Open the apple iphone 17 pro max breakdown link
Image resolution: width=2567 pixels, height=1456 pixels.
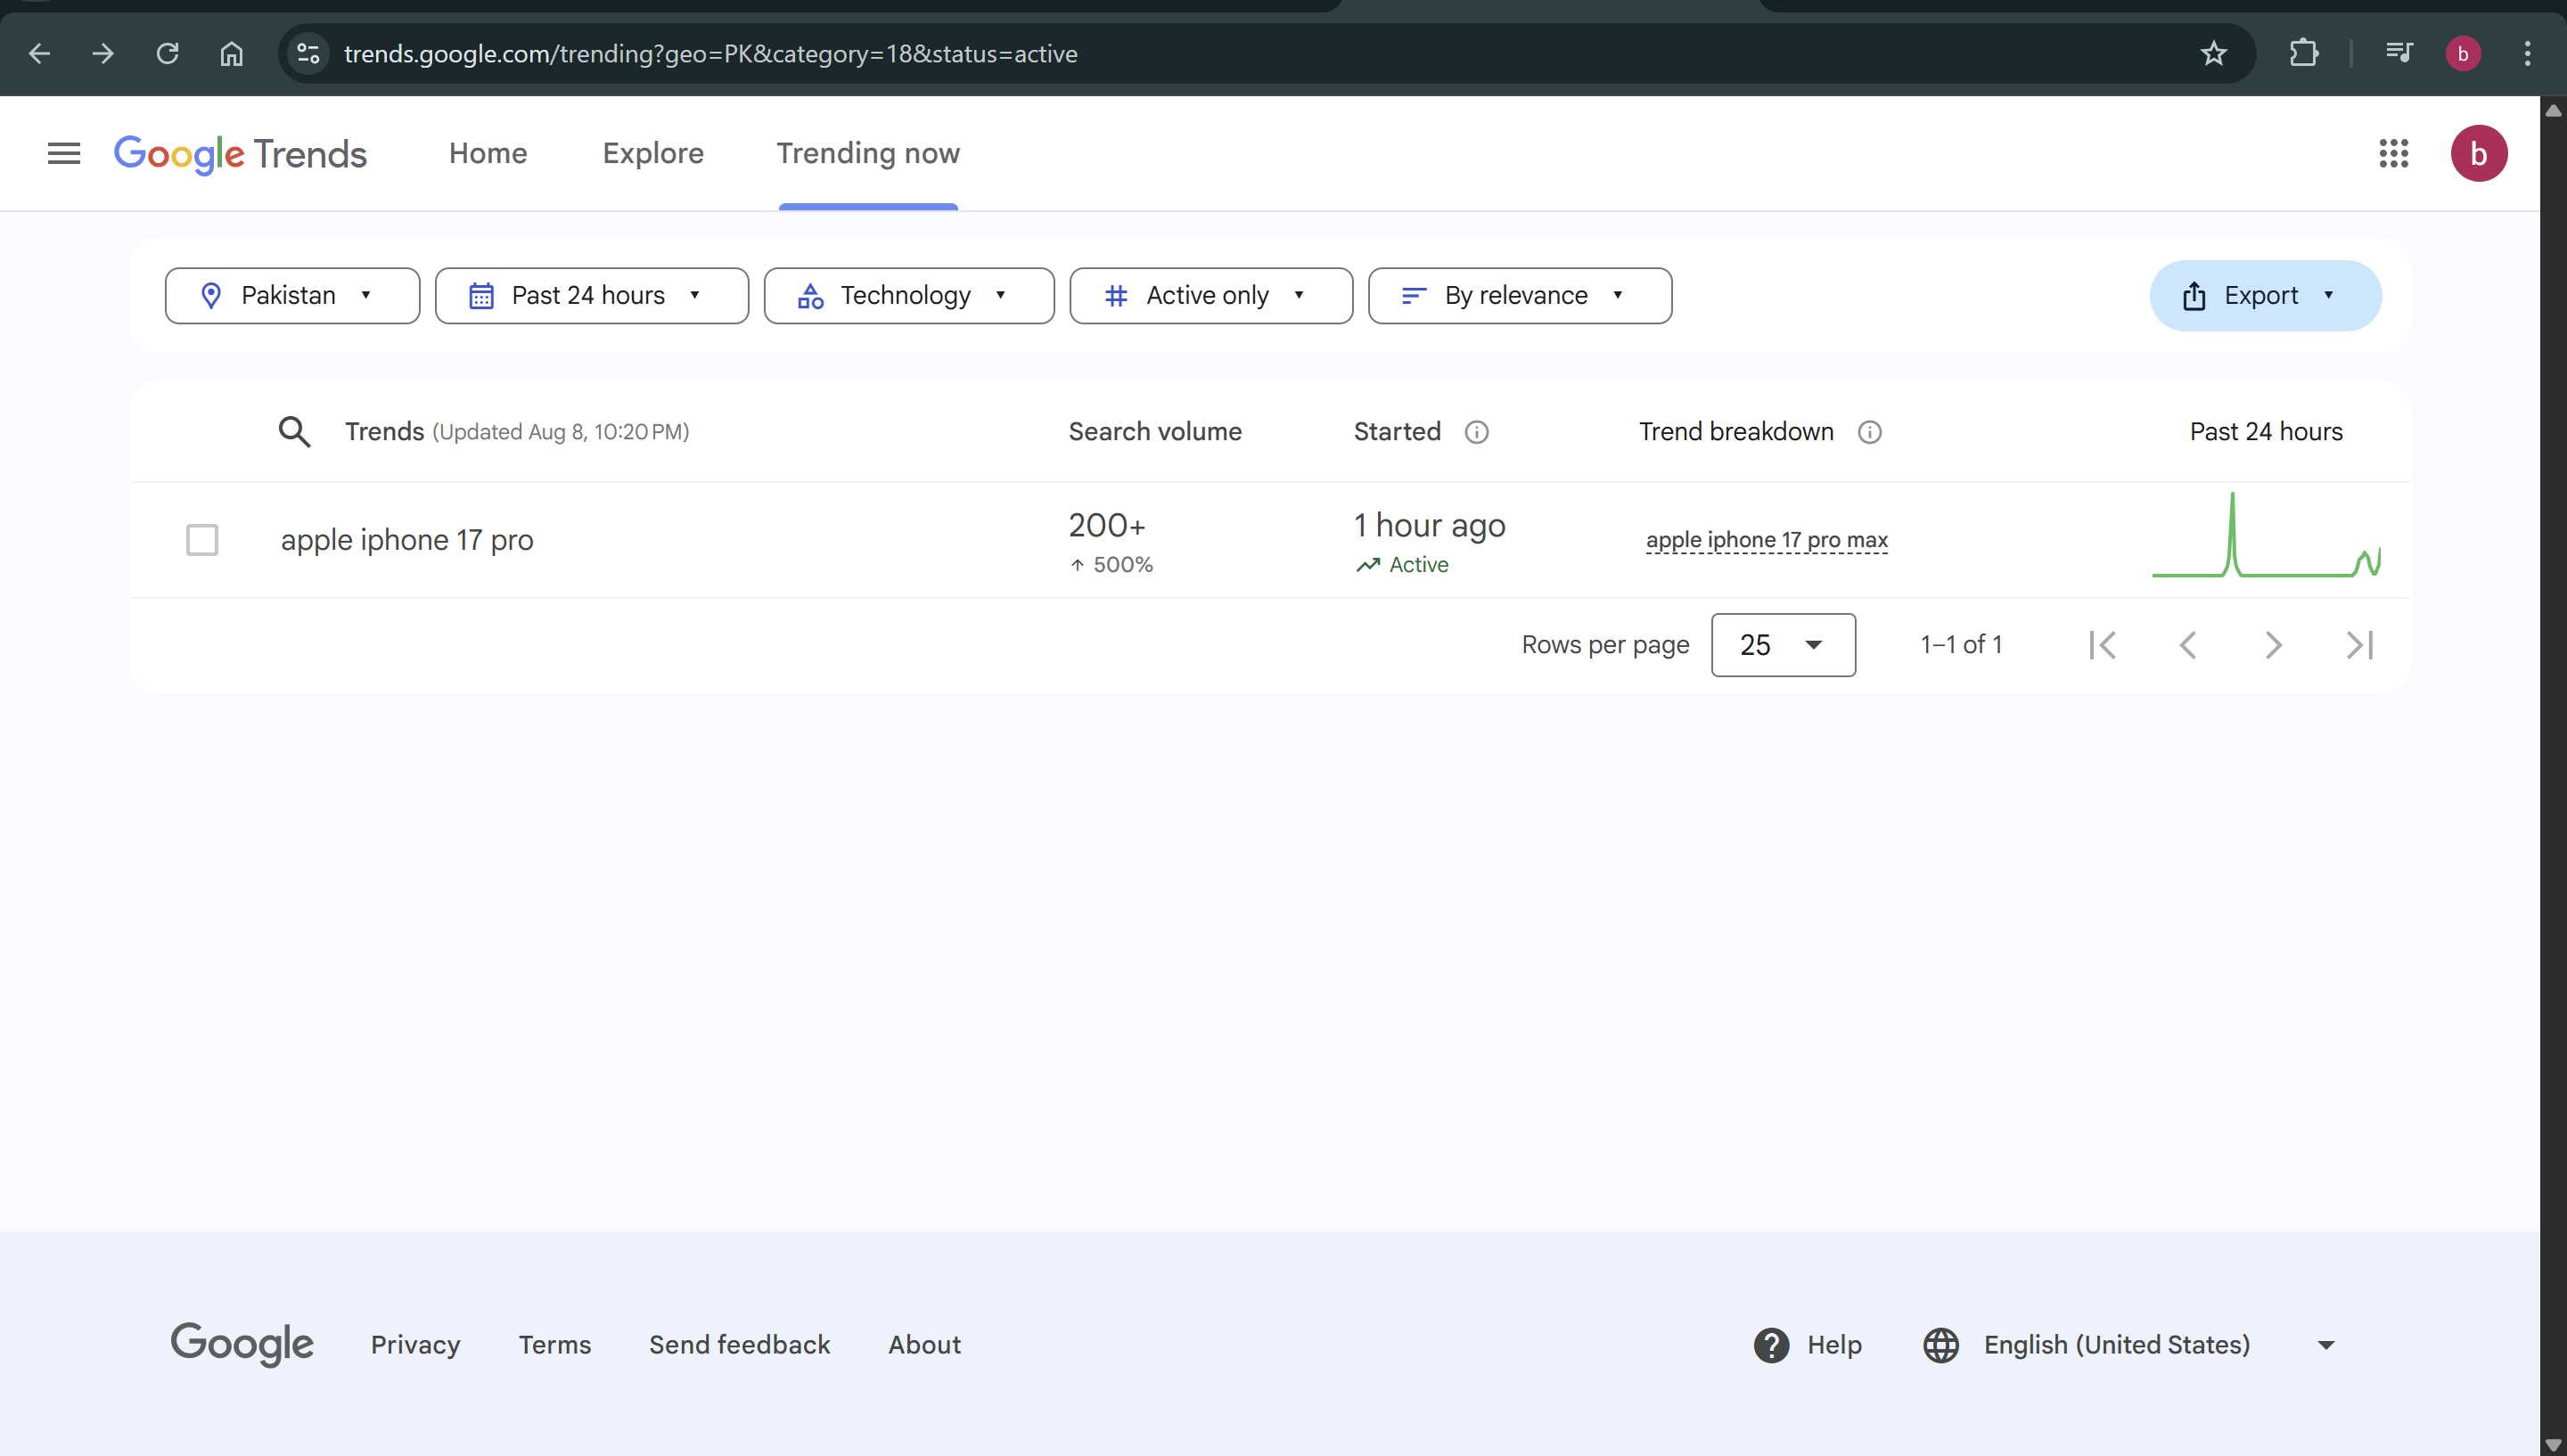(x=1766, y=540)
